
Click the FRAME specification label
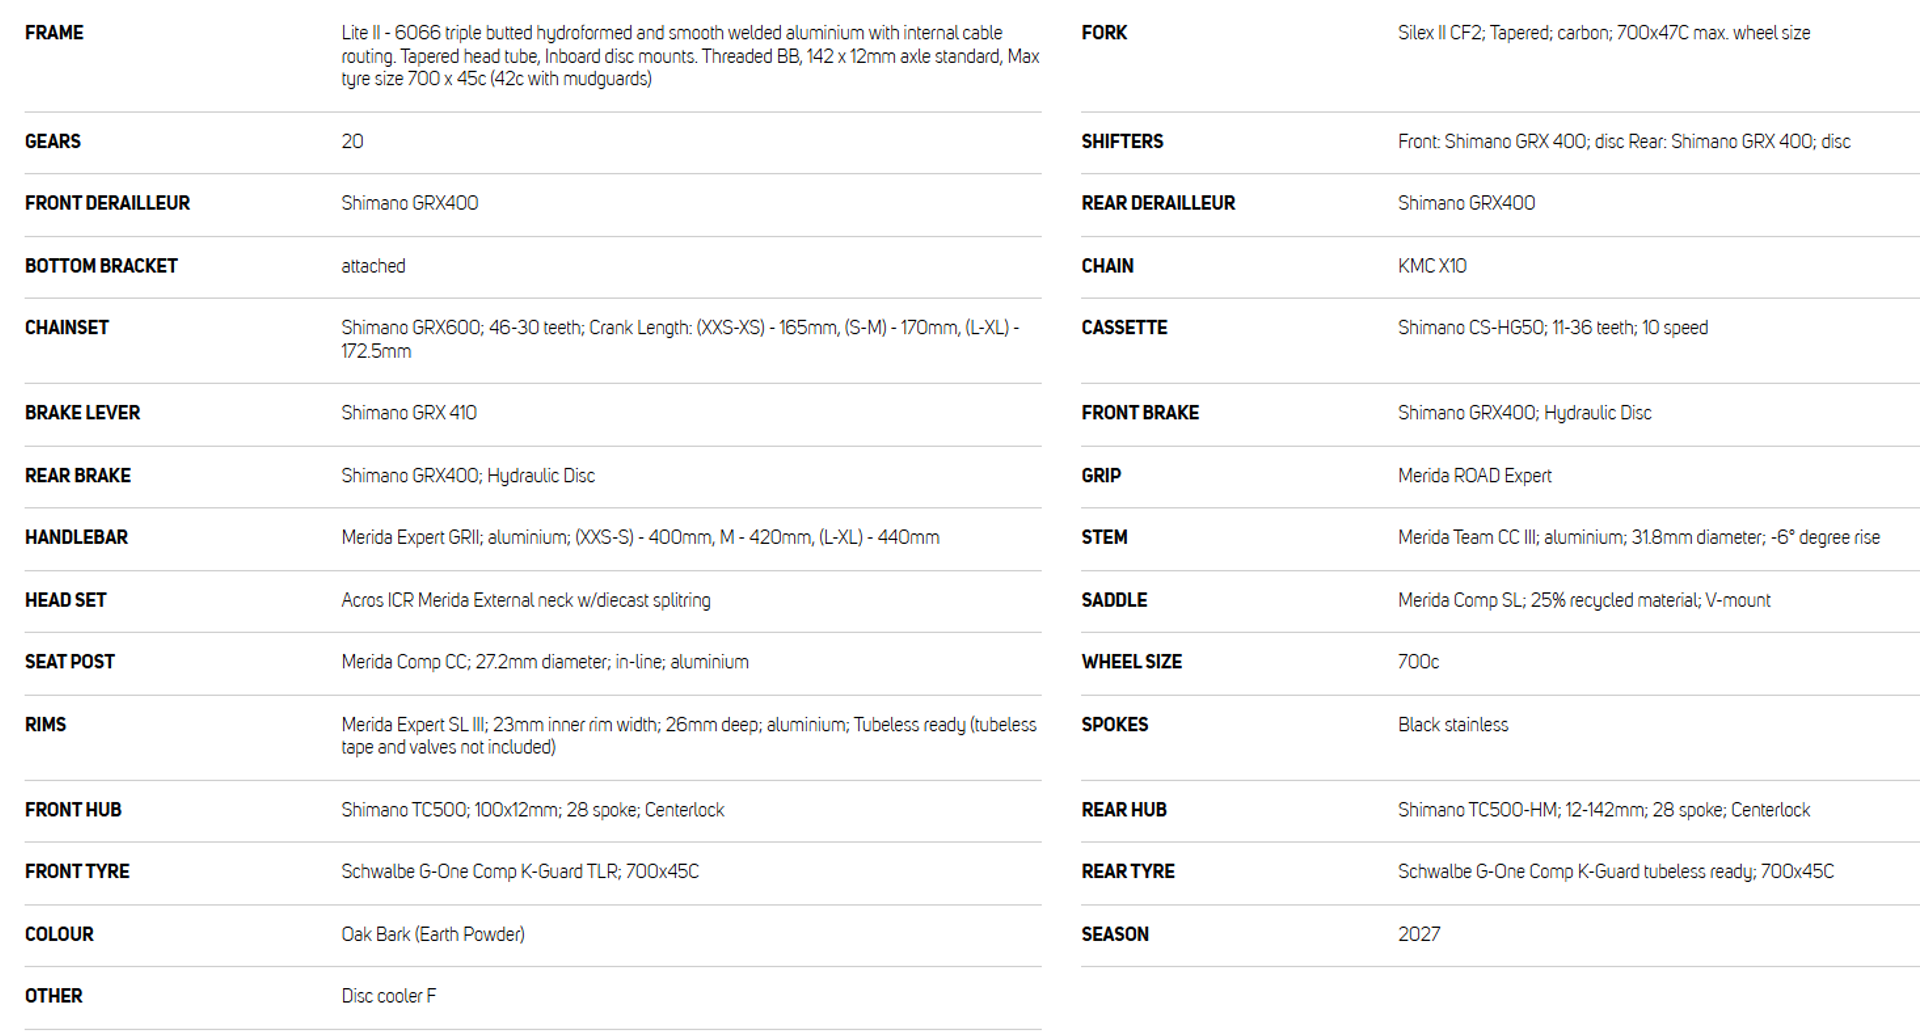click(x=54, y=33)
